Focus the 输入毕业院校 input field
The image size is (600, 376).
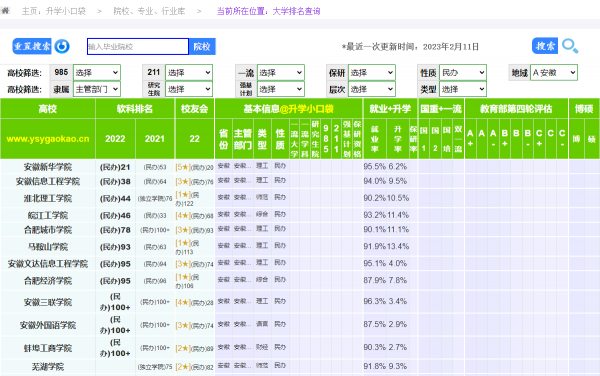point(138,47)
